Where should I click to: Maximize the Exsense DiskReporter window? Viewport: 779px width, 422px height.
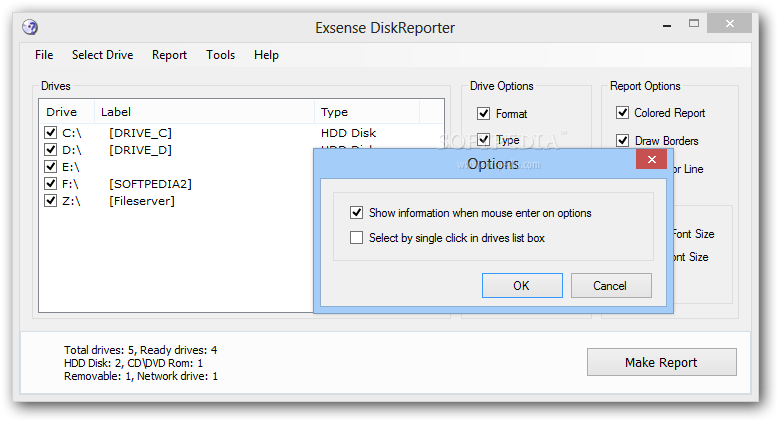point(694,23)
